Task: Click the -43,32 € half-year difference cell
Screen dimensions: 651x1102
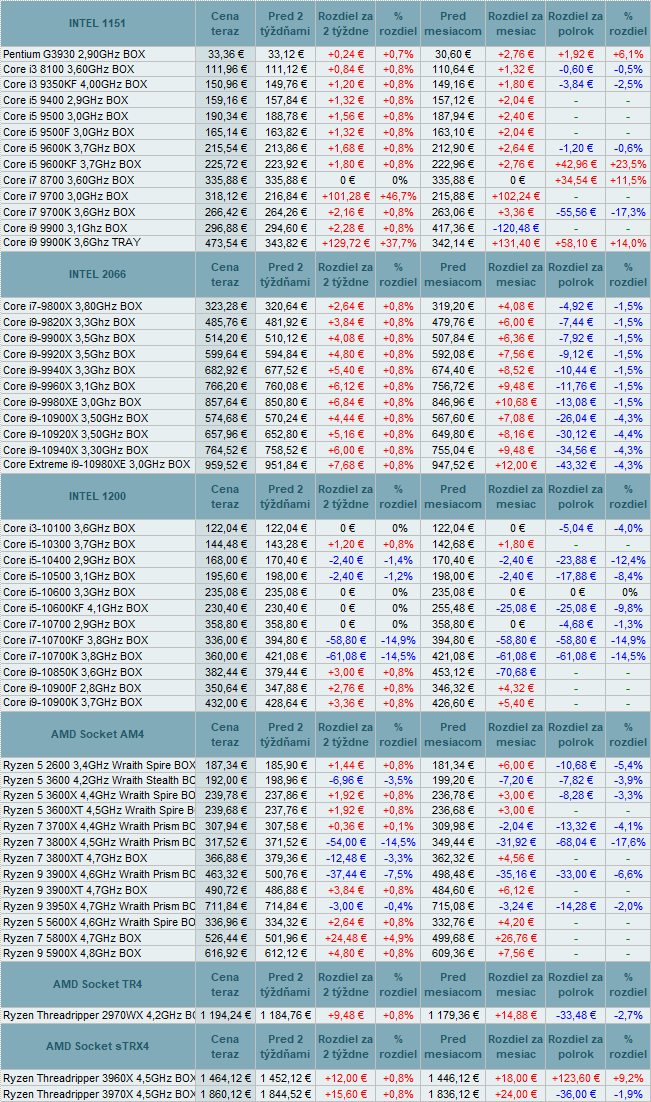Action: 576,465
